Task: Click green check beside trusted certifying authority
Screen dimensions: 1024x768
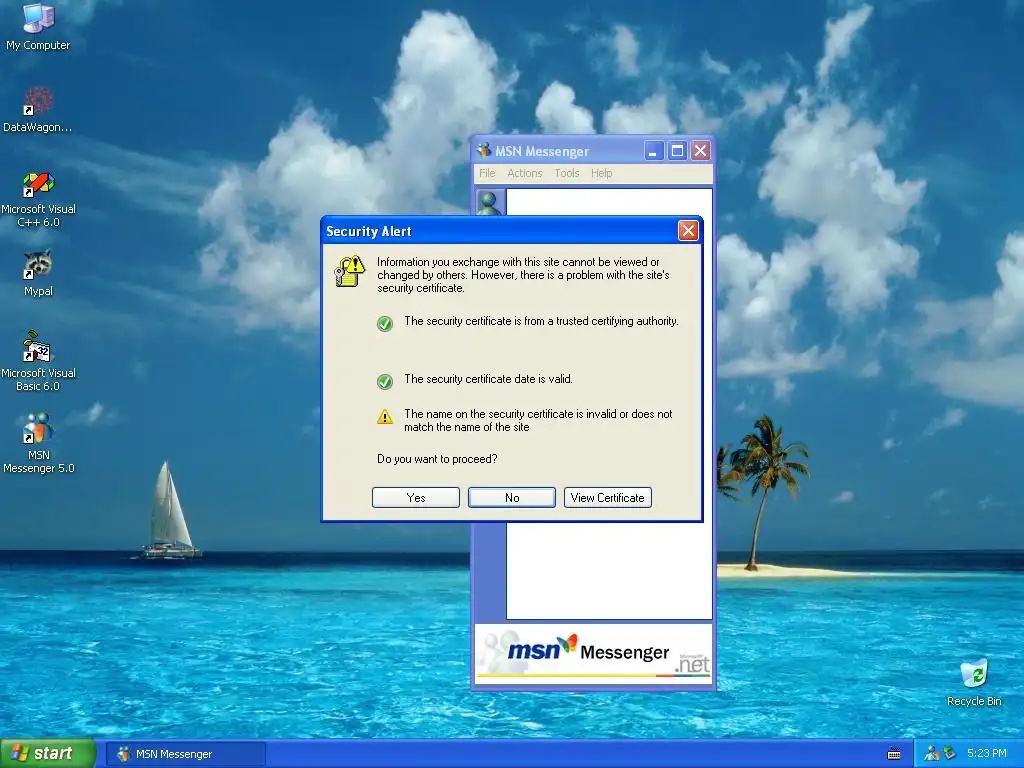Action: pos(385,323)
